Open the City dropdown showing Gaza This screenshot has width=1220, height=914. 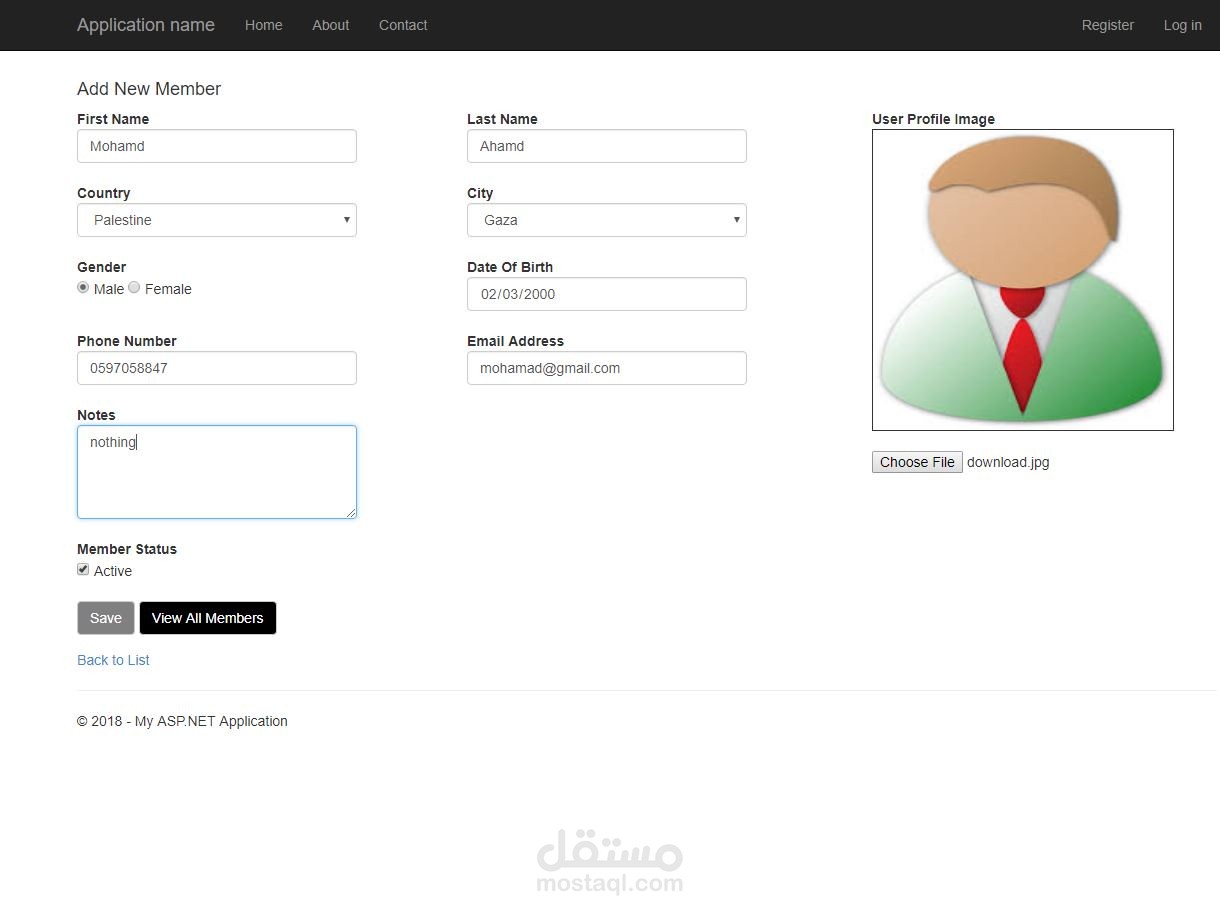tap(607, 220)
